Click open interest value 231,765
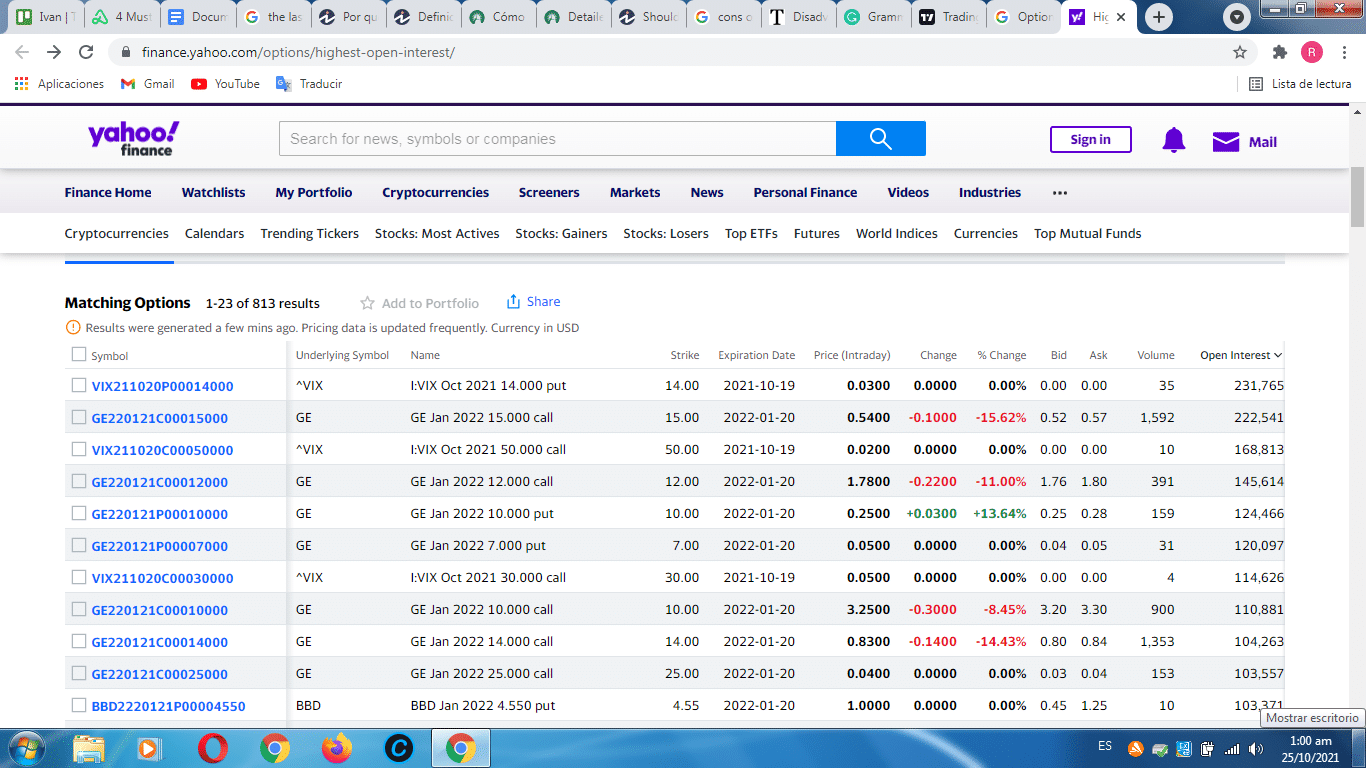 (1259, 385)
